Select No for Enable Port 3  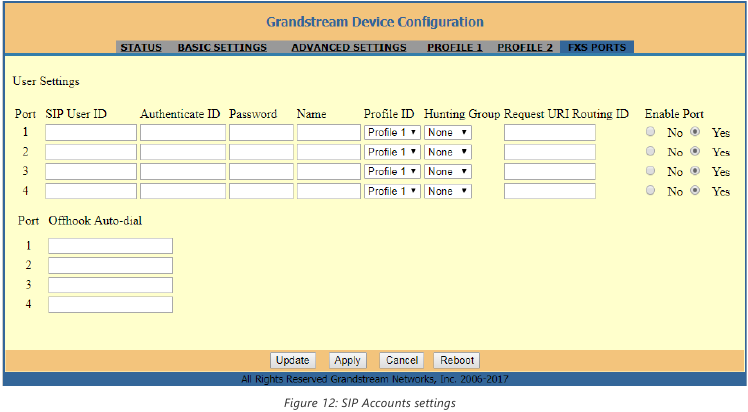click(650, 171)
